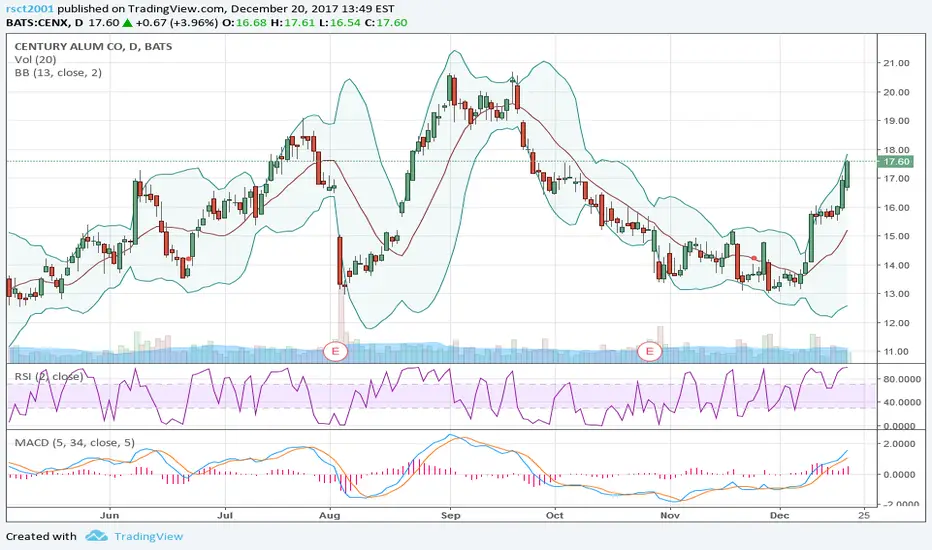The image size is (932, 550).
Task: Open the rsct2001 author link
Action: [x=30, y=9]
